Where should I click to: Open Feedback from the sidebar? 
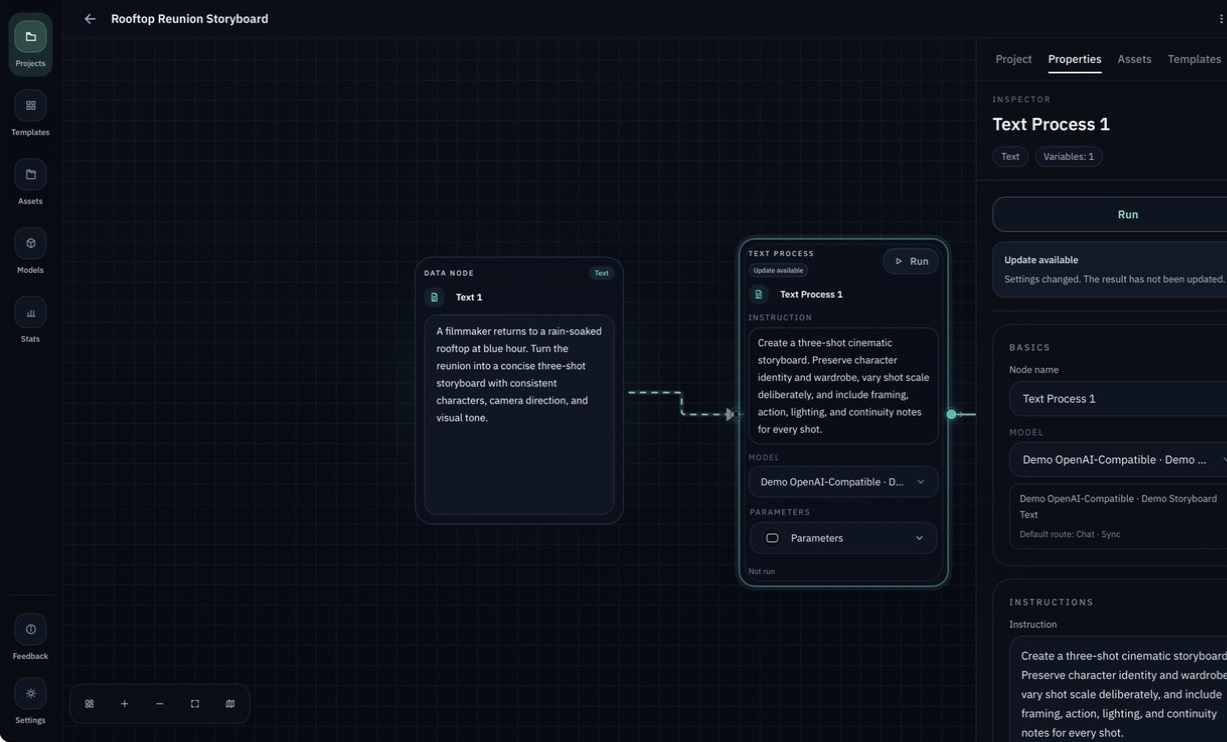[30, 637]
